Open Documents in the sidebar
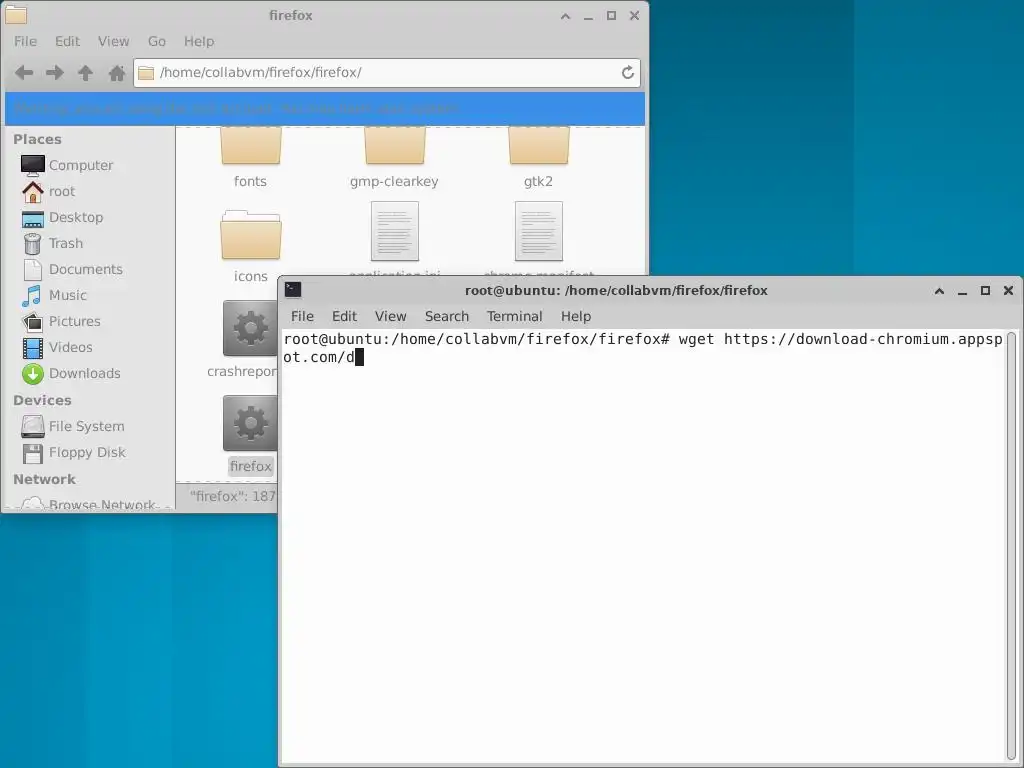Screen dimensions: 1024x768 pyautogui.click(x=72, y=269)
